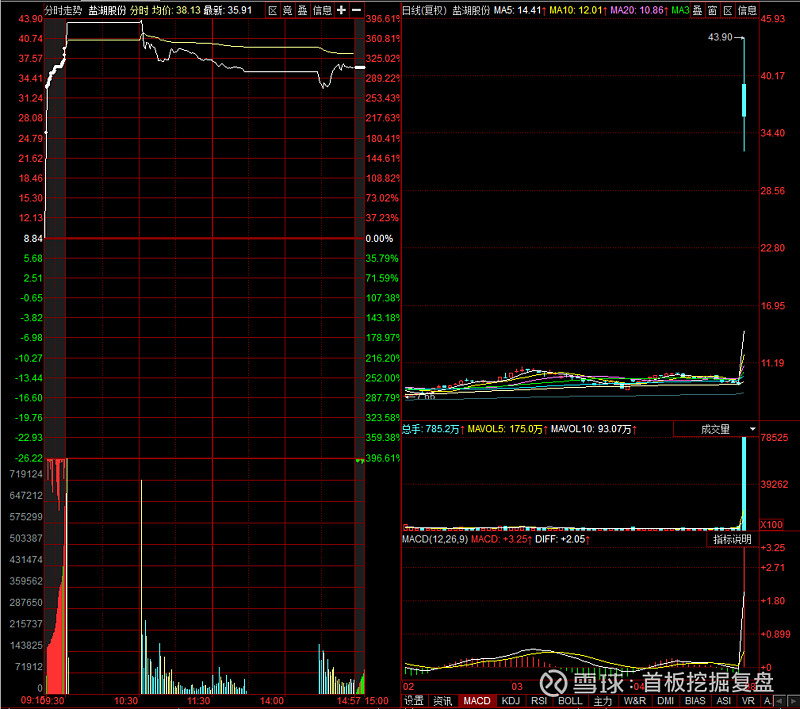Viewport: 800px width, 709px height.
Task: Switch to the BIAS indicator tab
Action: tap(695, 701)
